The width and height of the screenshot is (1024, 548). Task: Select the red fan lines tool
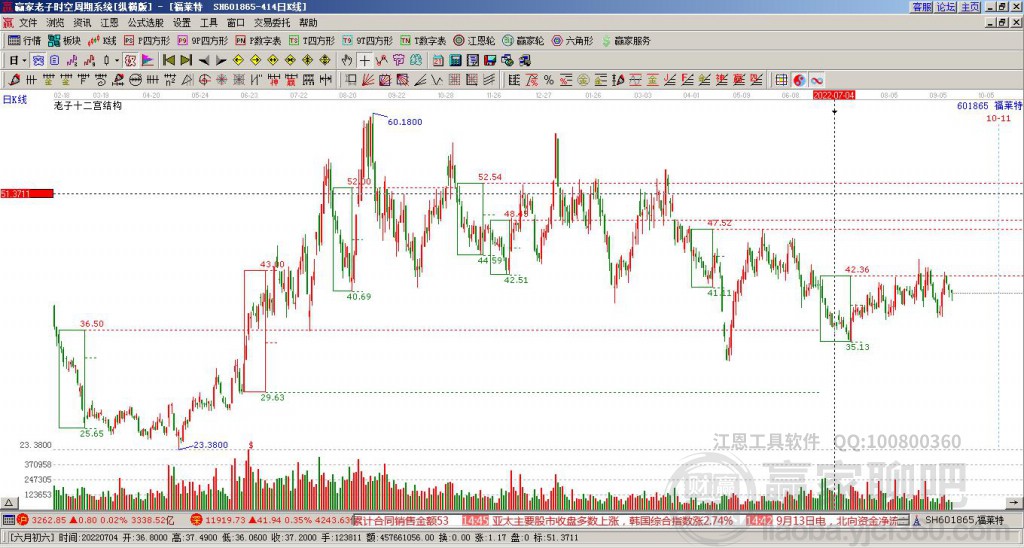368,80
